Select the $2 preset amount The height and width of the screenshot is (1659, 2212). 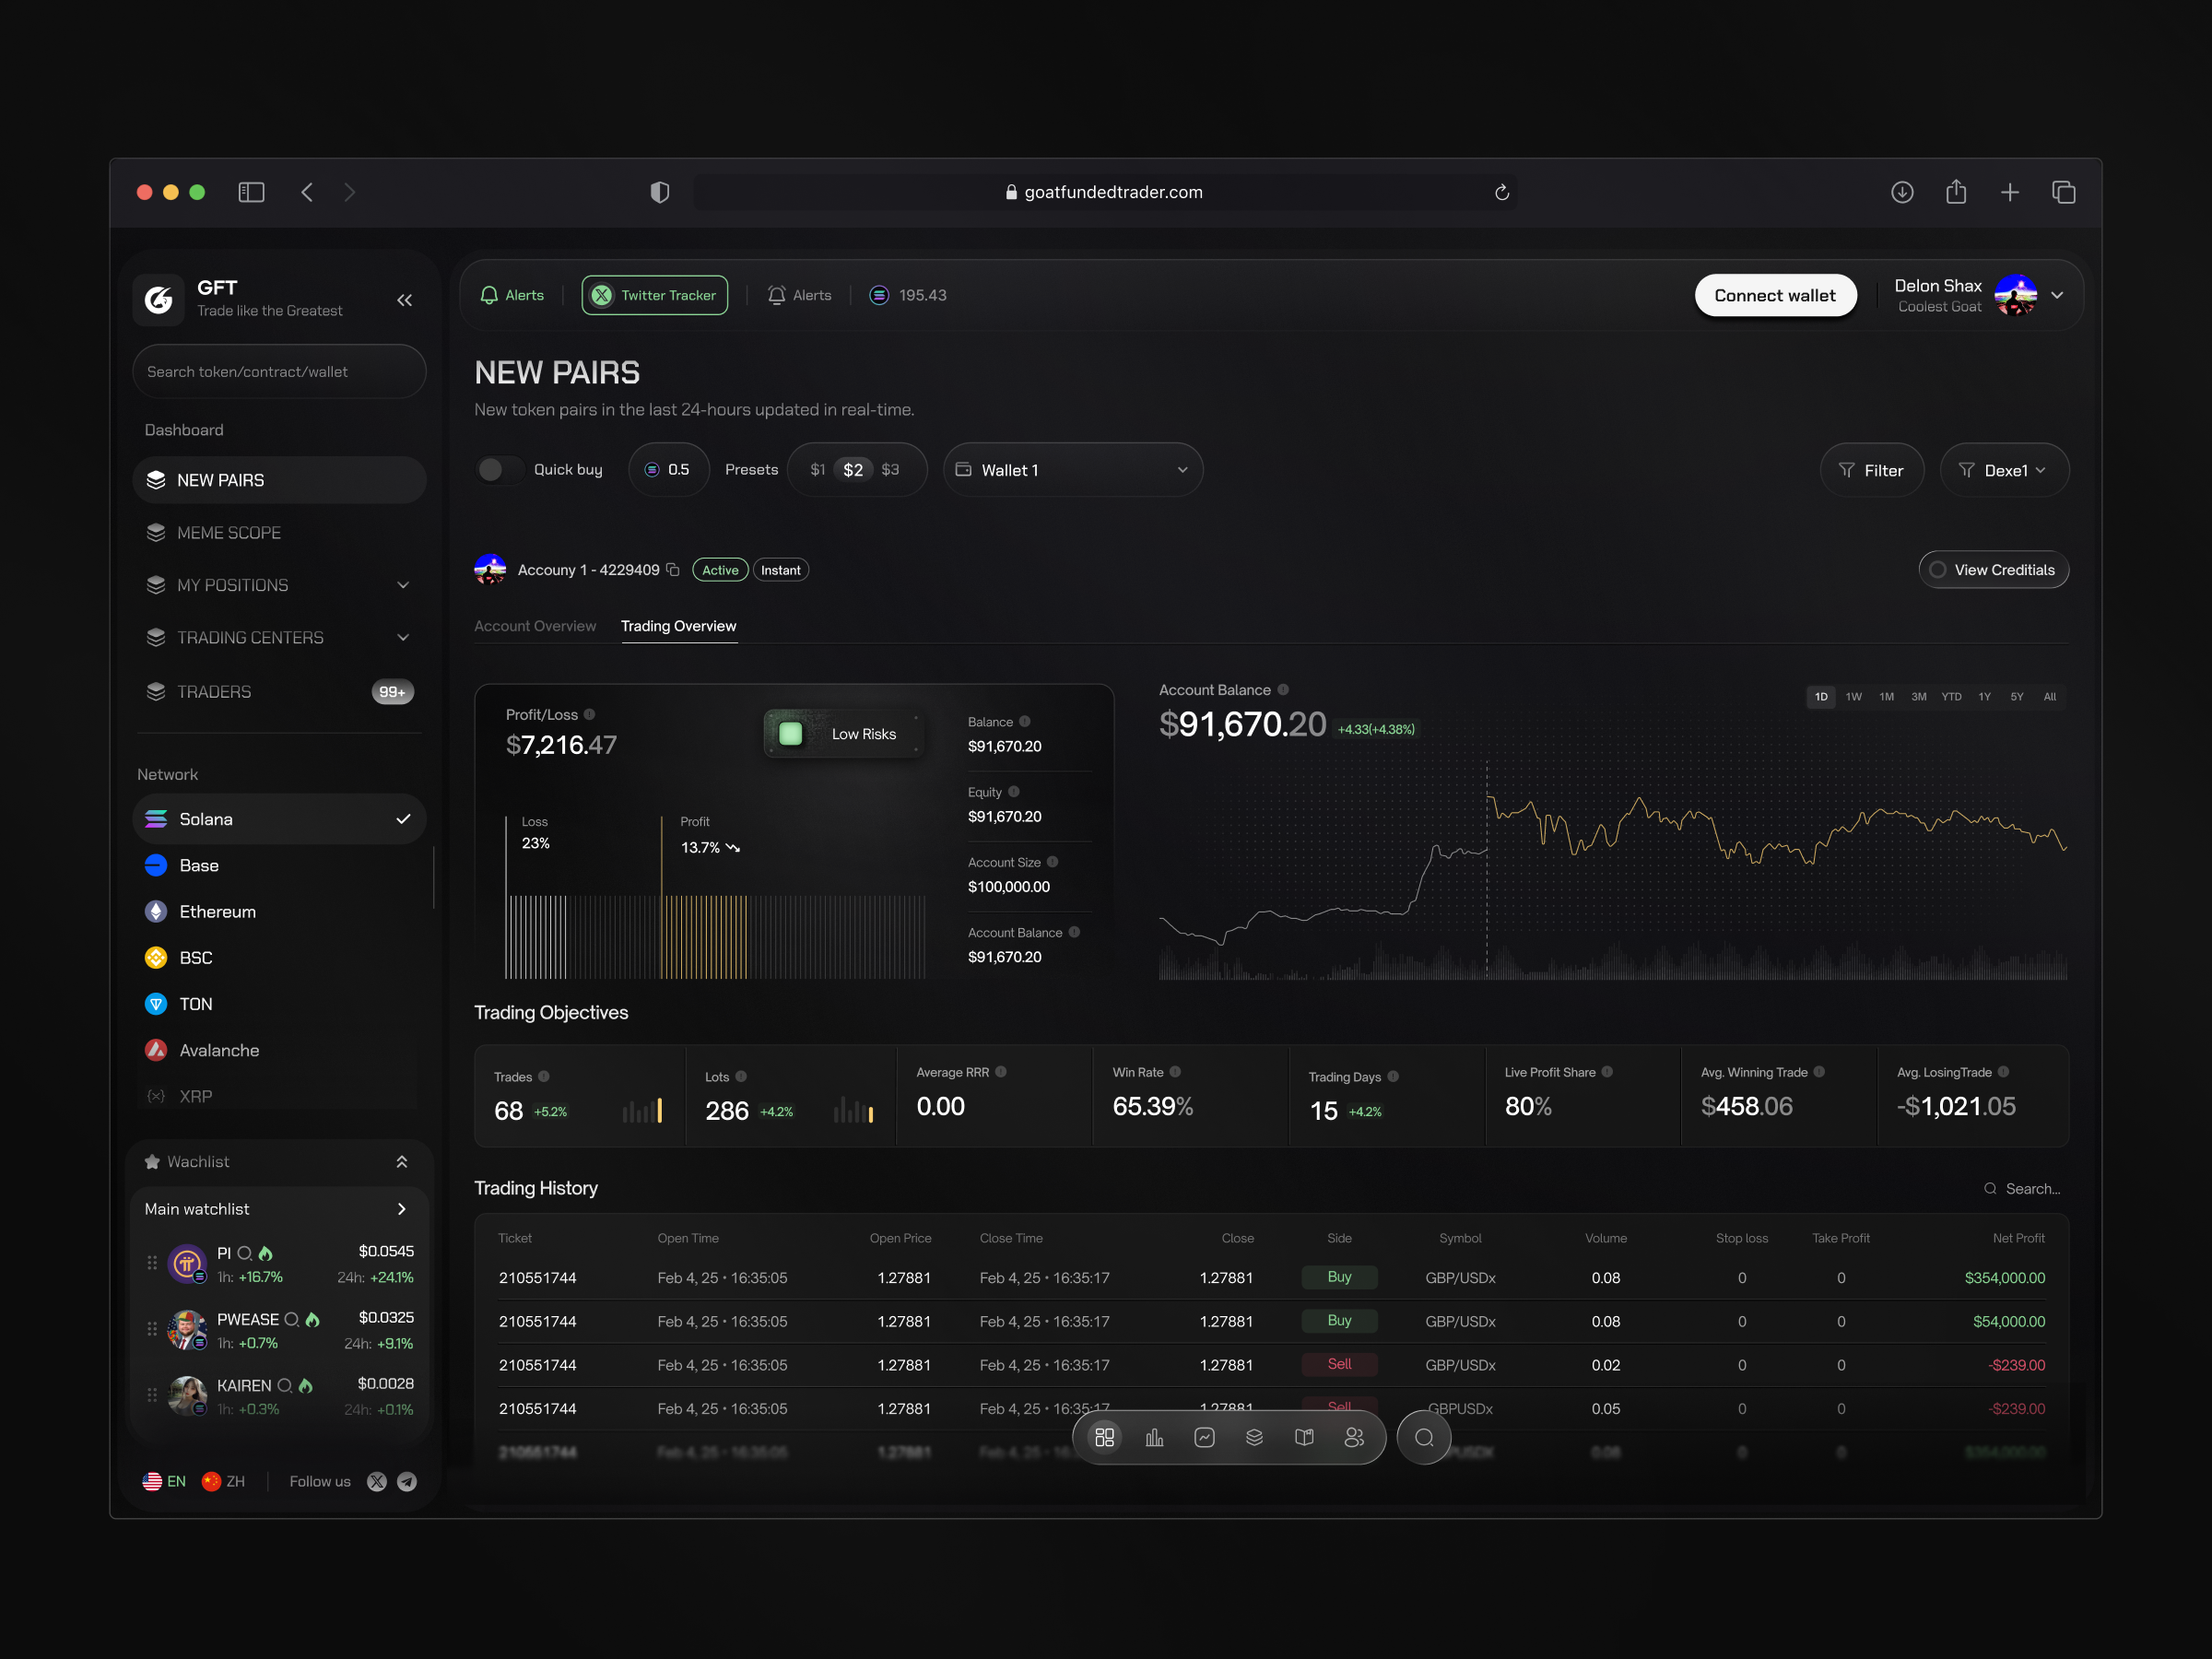pyautogui.click(x=853, y=469)
